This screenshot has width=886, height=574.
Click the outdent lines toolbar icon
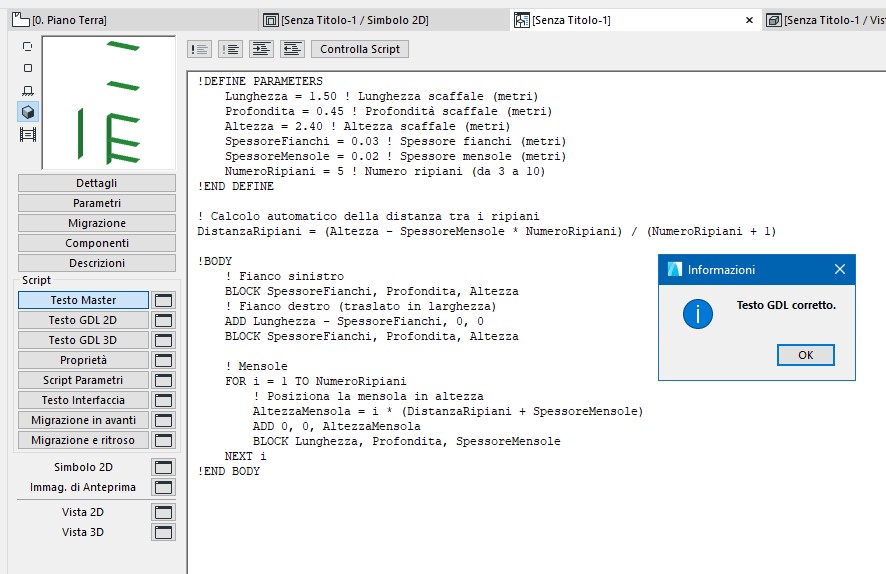pyautogui.click(x=292, y=49)
